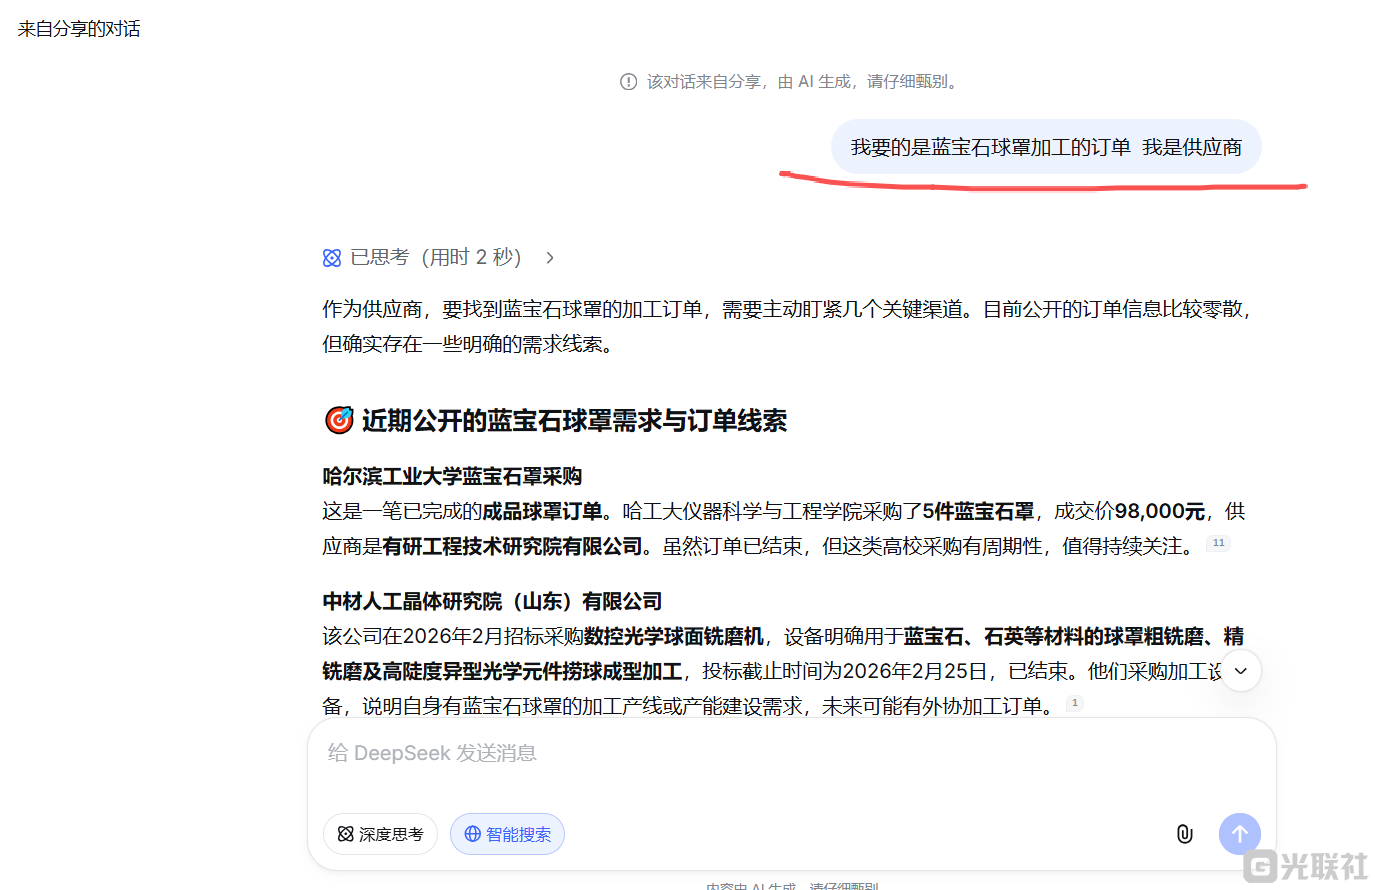The height and width of the screenshot is (890, 1375).
Task: Click the subheading 哈尔滨工业大学蓝宝石罩采购
Action: click(x=452, y=476)
